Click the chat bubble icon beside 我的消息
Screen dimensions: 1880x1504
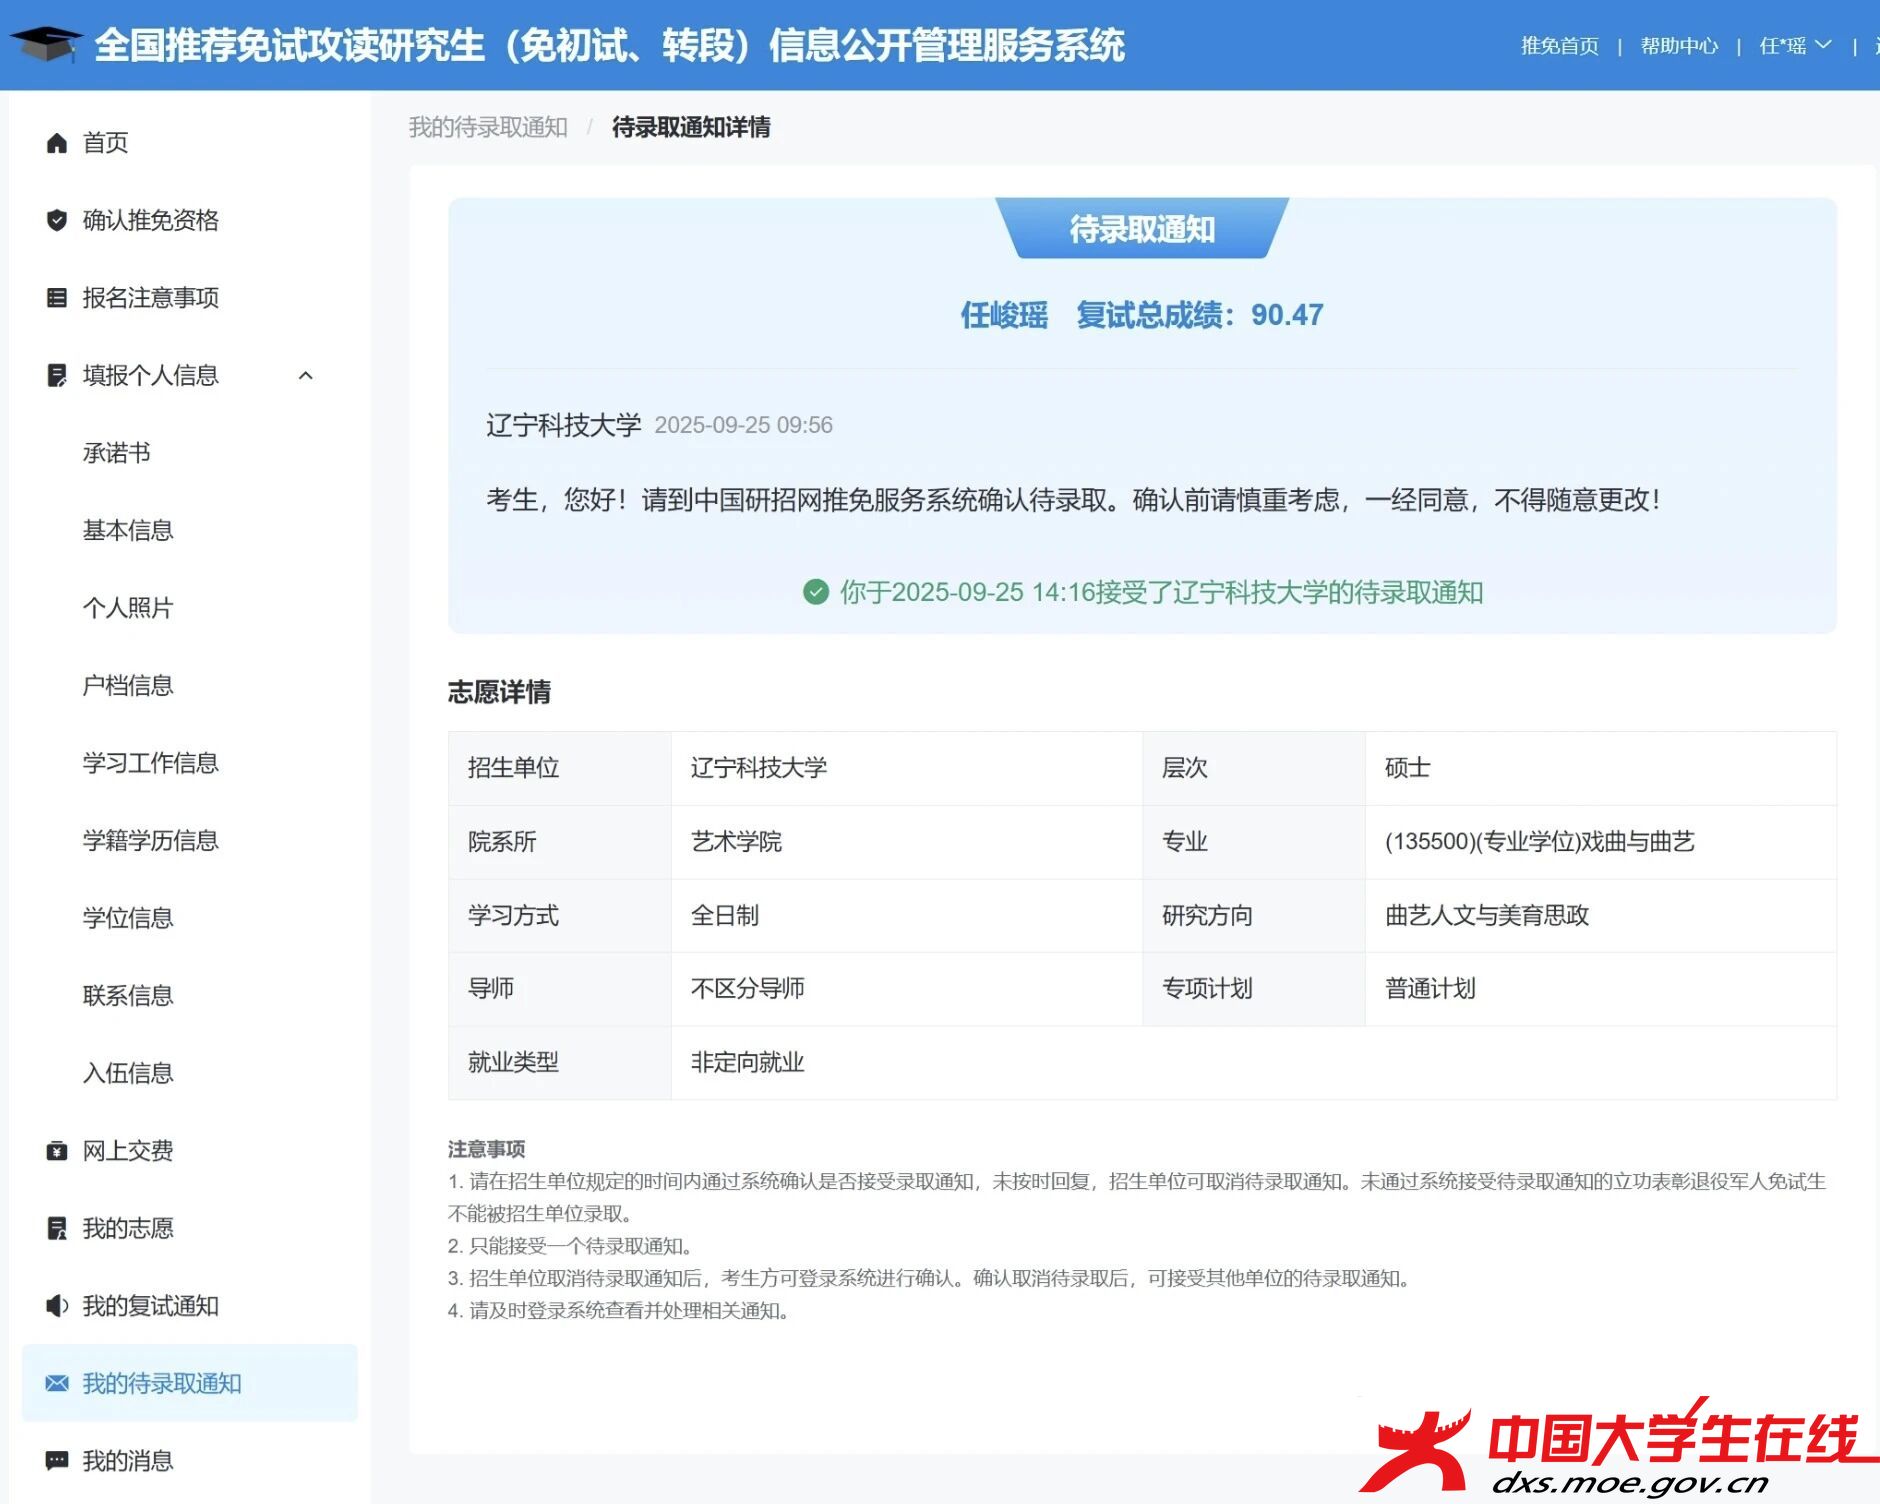57,1461
